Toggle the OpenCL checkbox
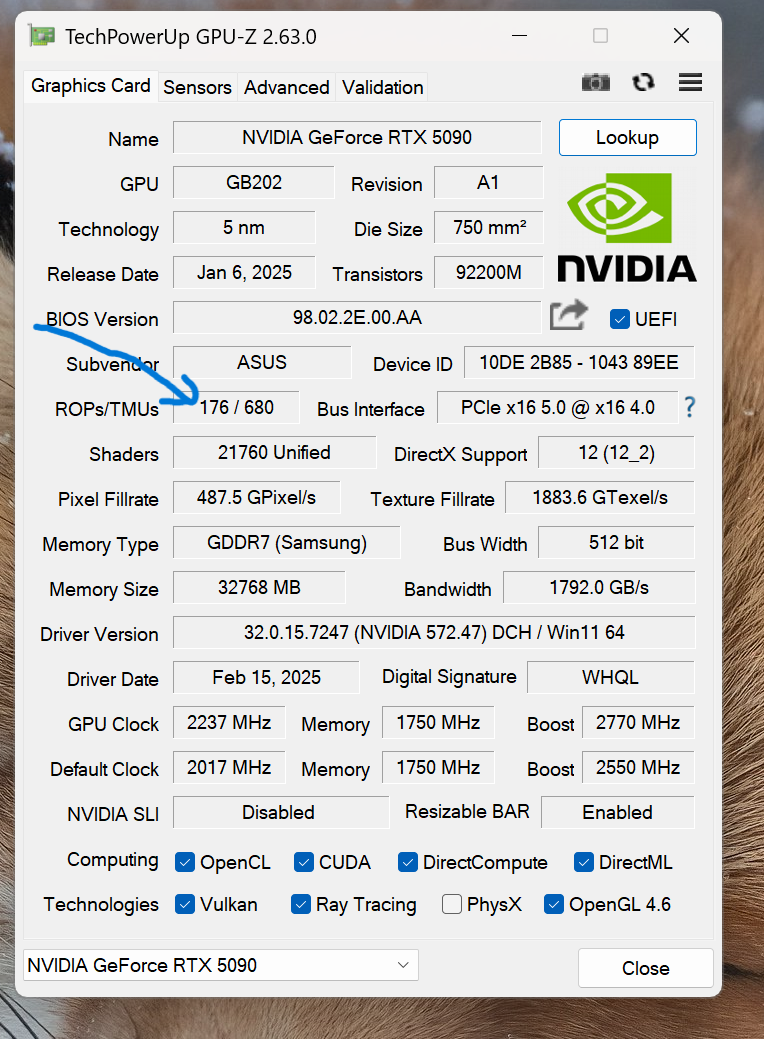This screenshot has width=764, height=1039. click(185, 862)
